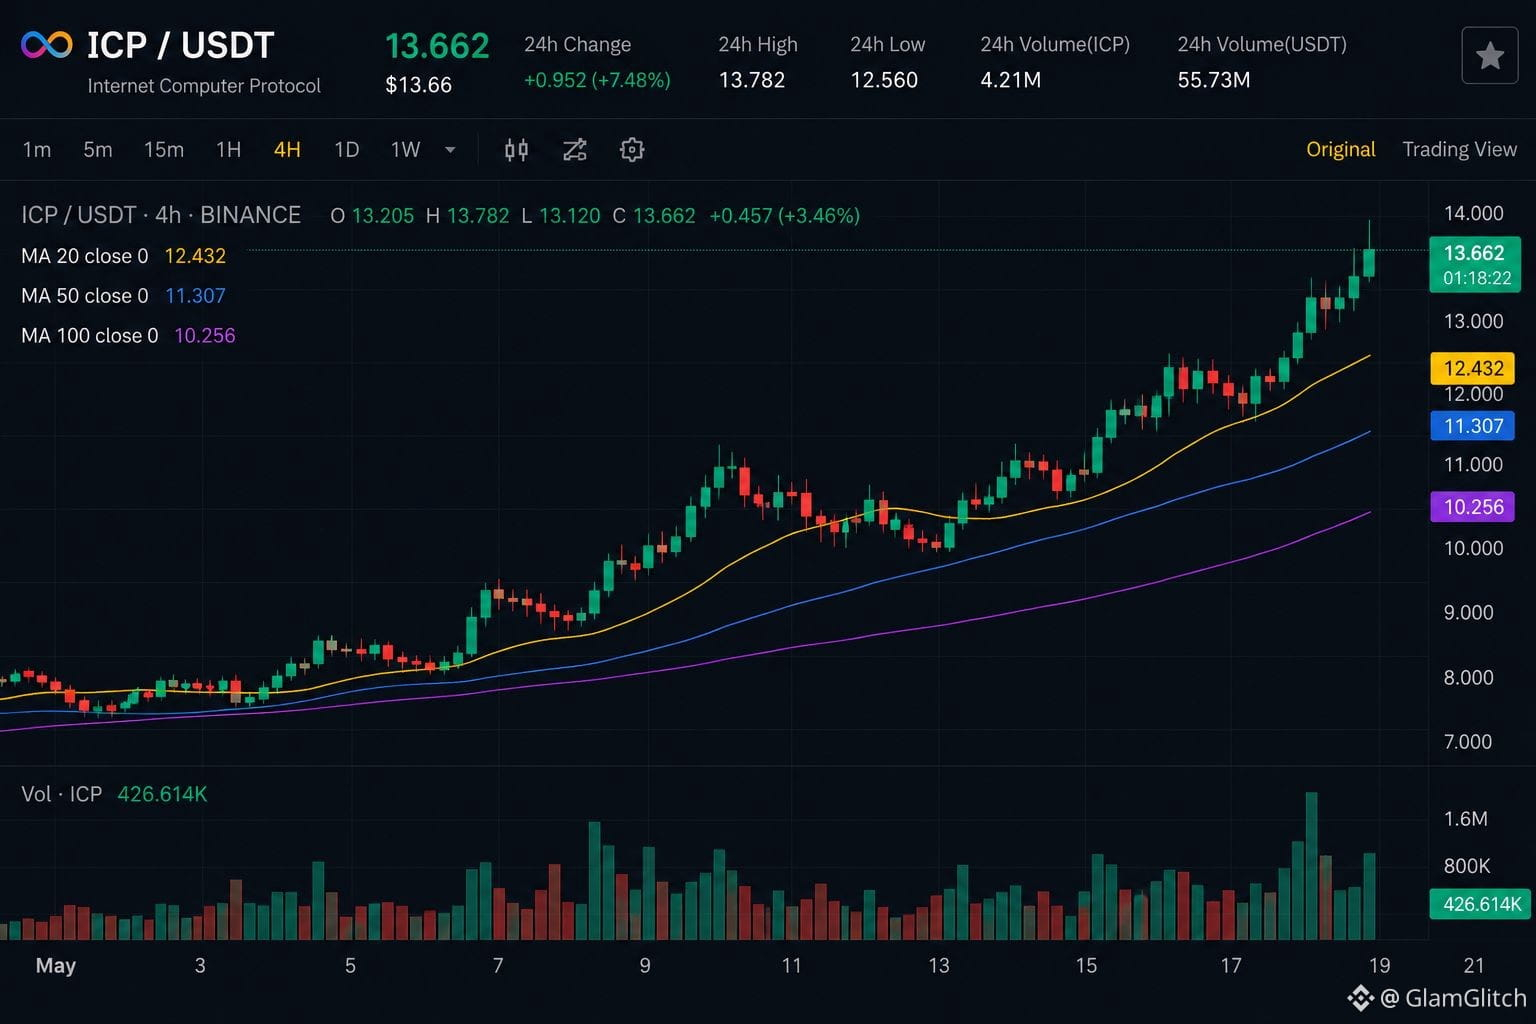This screenshot has height=1024, width=1536.
Task: Click the 24h Change value +0.952 (+7.48%)
Action: pyautogui.click(x=597, y=80)
